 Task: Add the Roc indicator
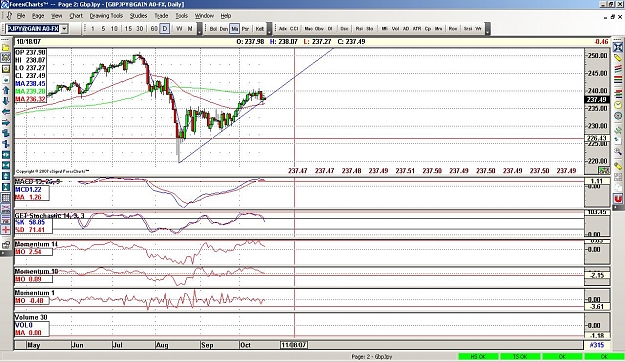(x=452, y=29)
